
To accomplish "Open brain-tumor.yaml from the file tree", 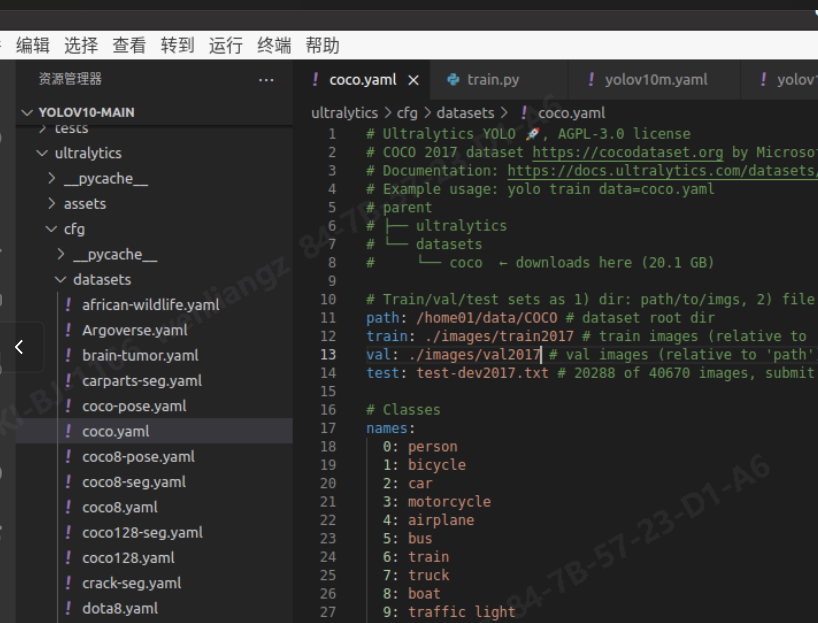I will (x=140, y=355).
